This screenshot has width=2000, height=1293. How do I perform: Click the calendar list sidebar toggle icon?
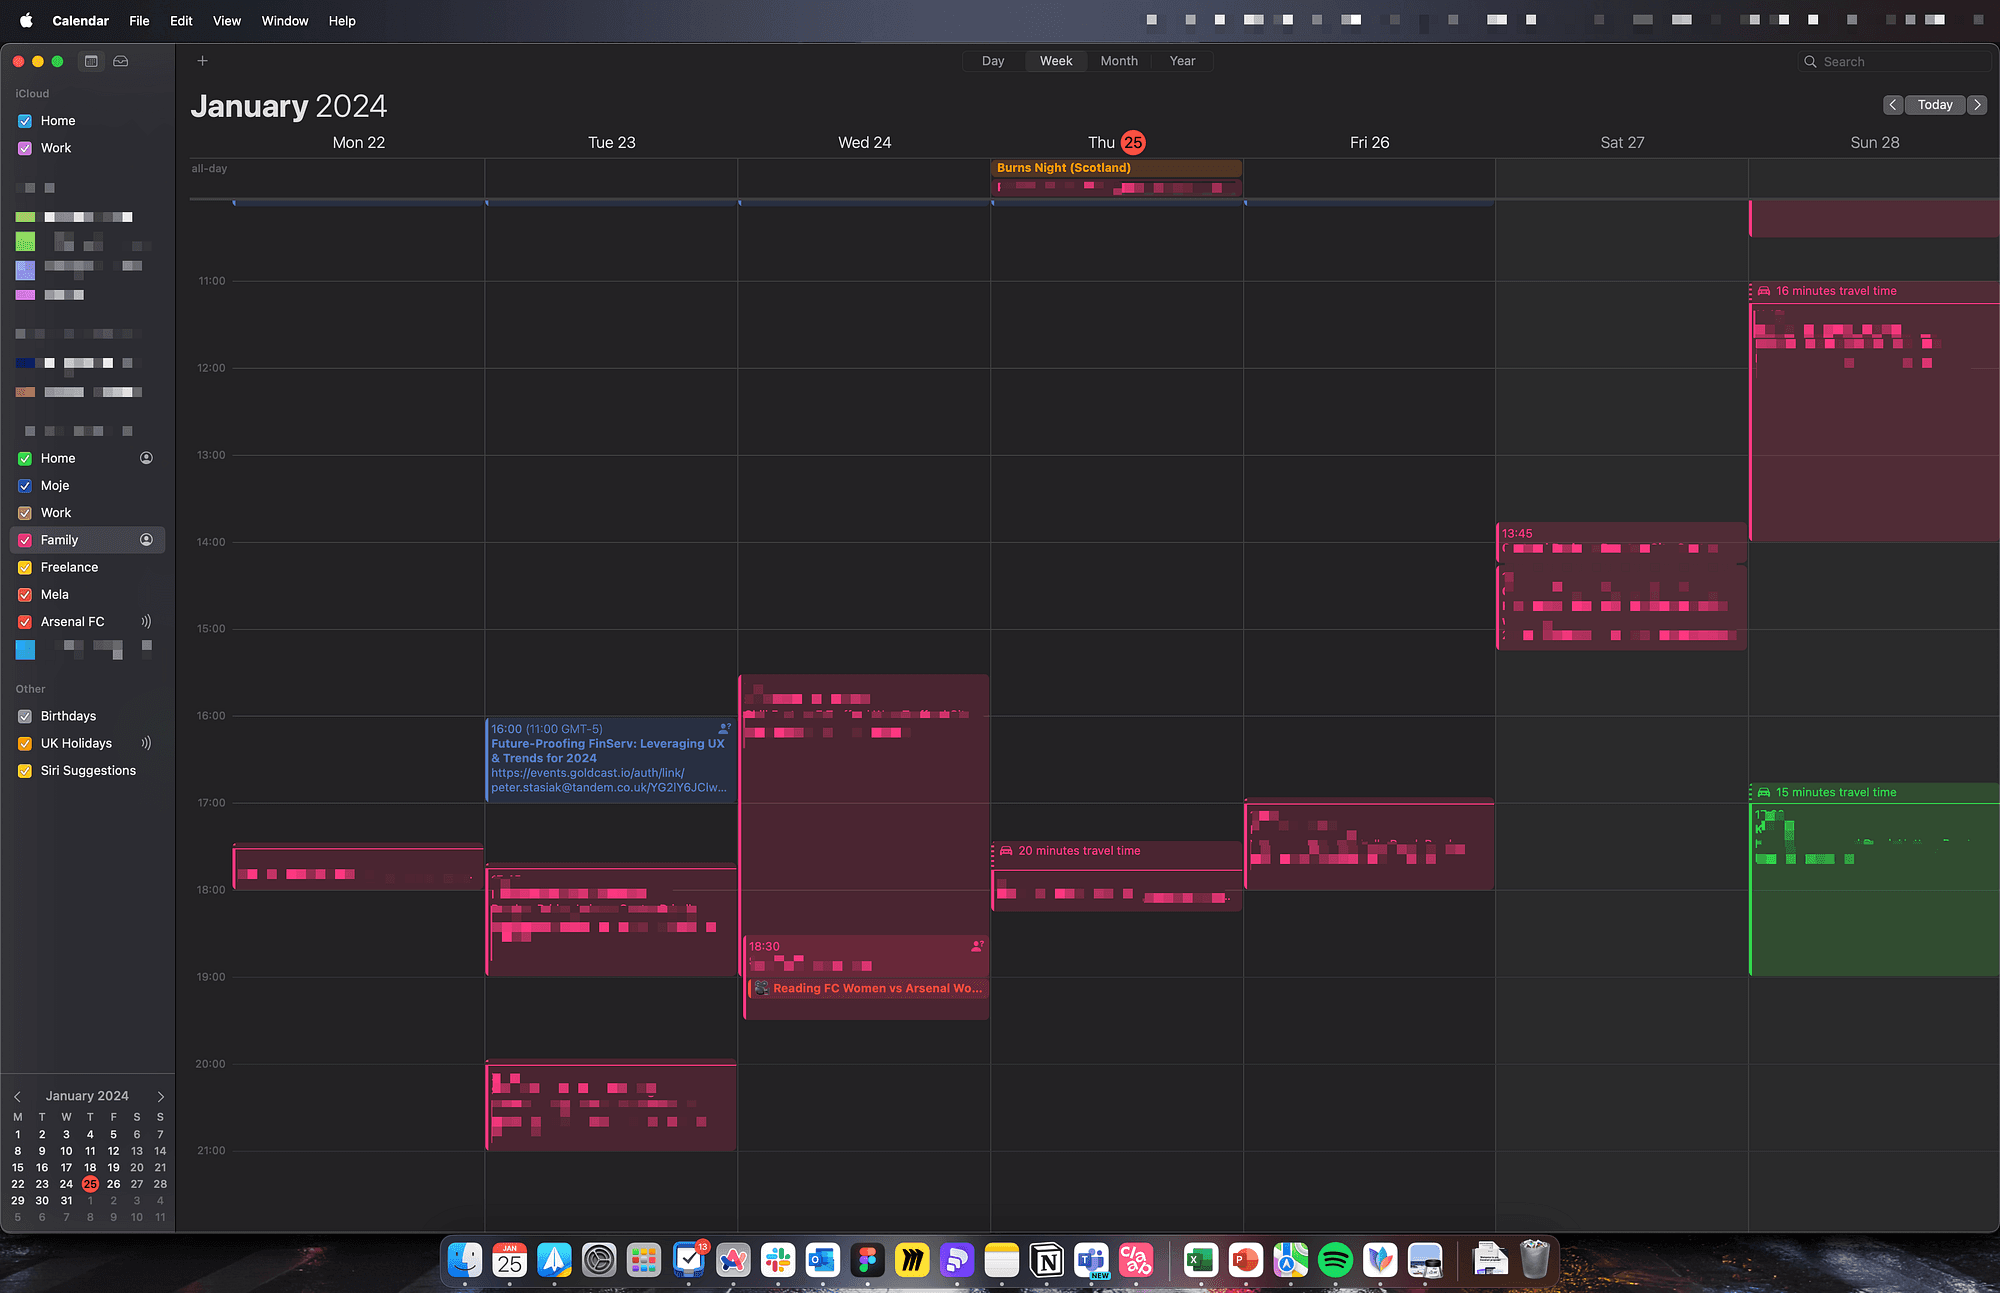(x=91, y=61)
